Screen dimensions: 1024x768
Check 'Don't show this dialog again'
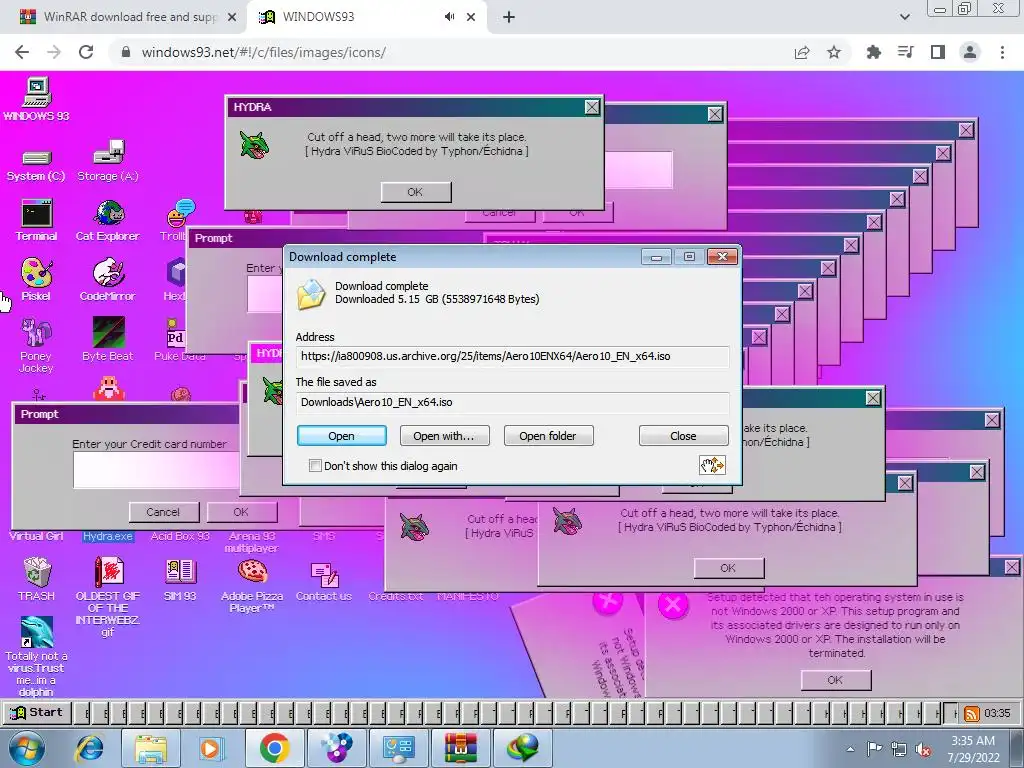coord(315,466)
